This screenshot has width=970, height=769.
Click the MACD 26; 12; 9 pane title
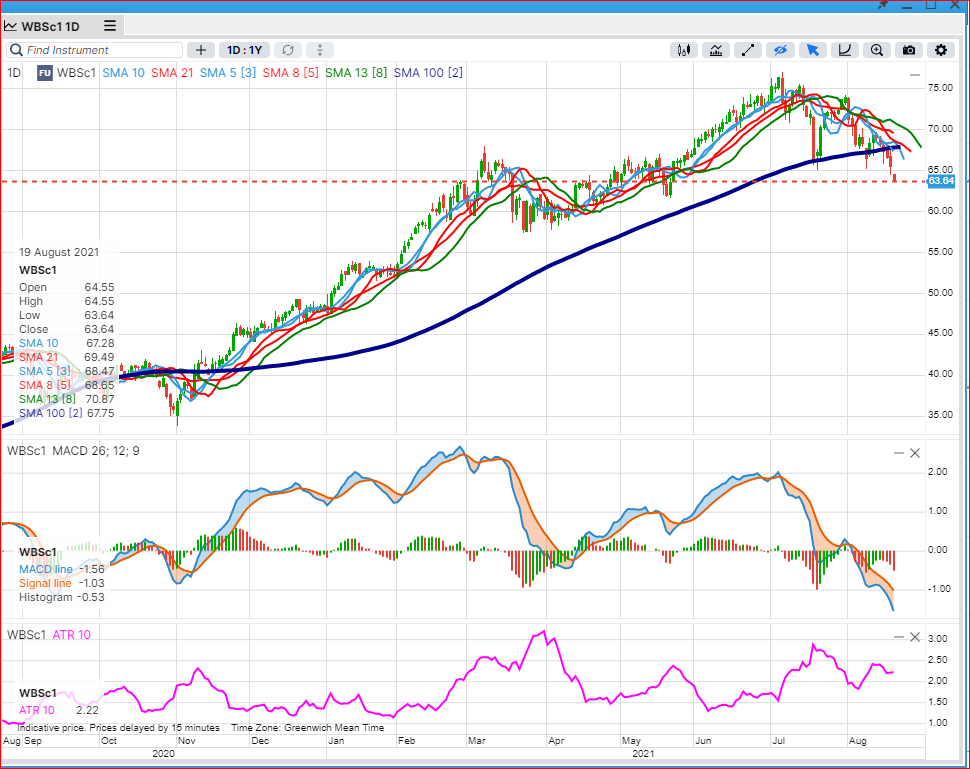[96, 451]
